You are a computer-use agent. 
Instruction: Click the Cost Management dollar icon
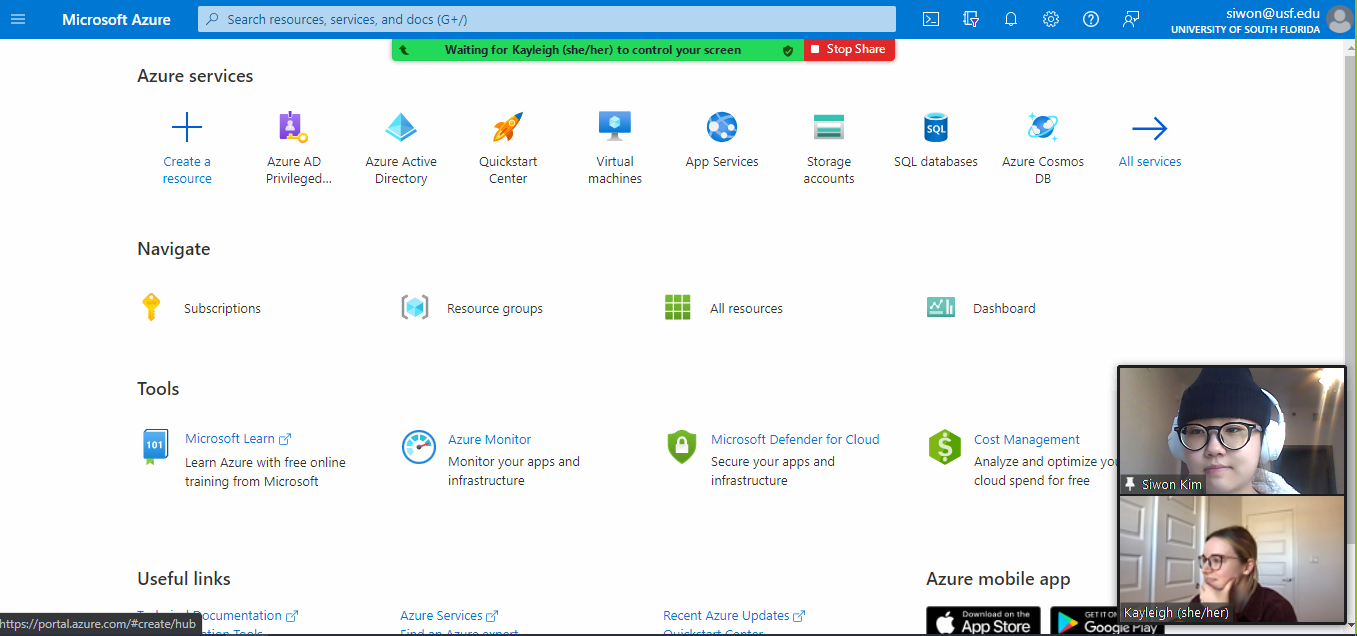[945, 446]
